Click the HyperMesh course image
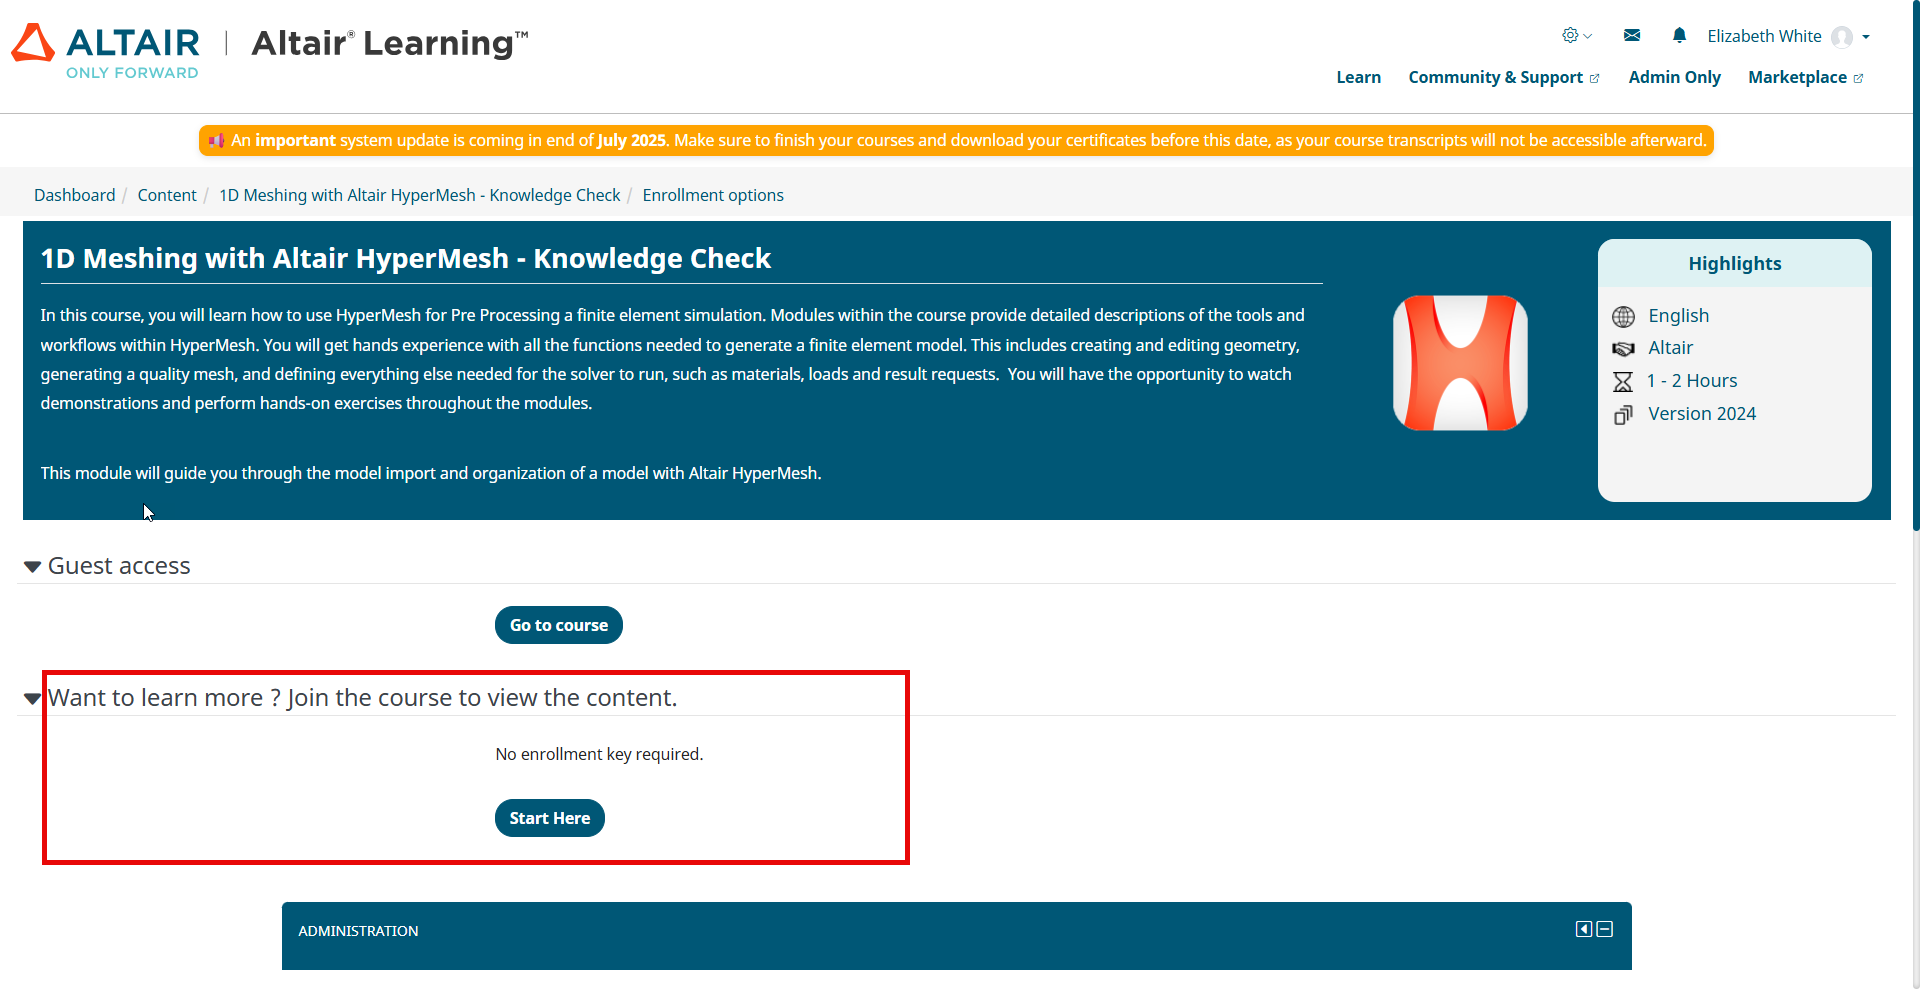This screenshot has width=1920, height=989. (1460, 363)
